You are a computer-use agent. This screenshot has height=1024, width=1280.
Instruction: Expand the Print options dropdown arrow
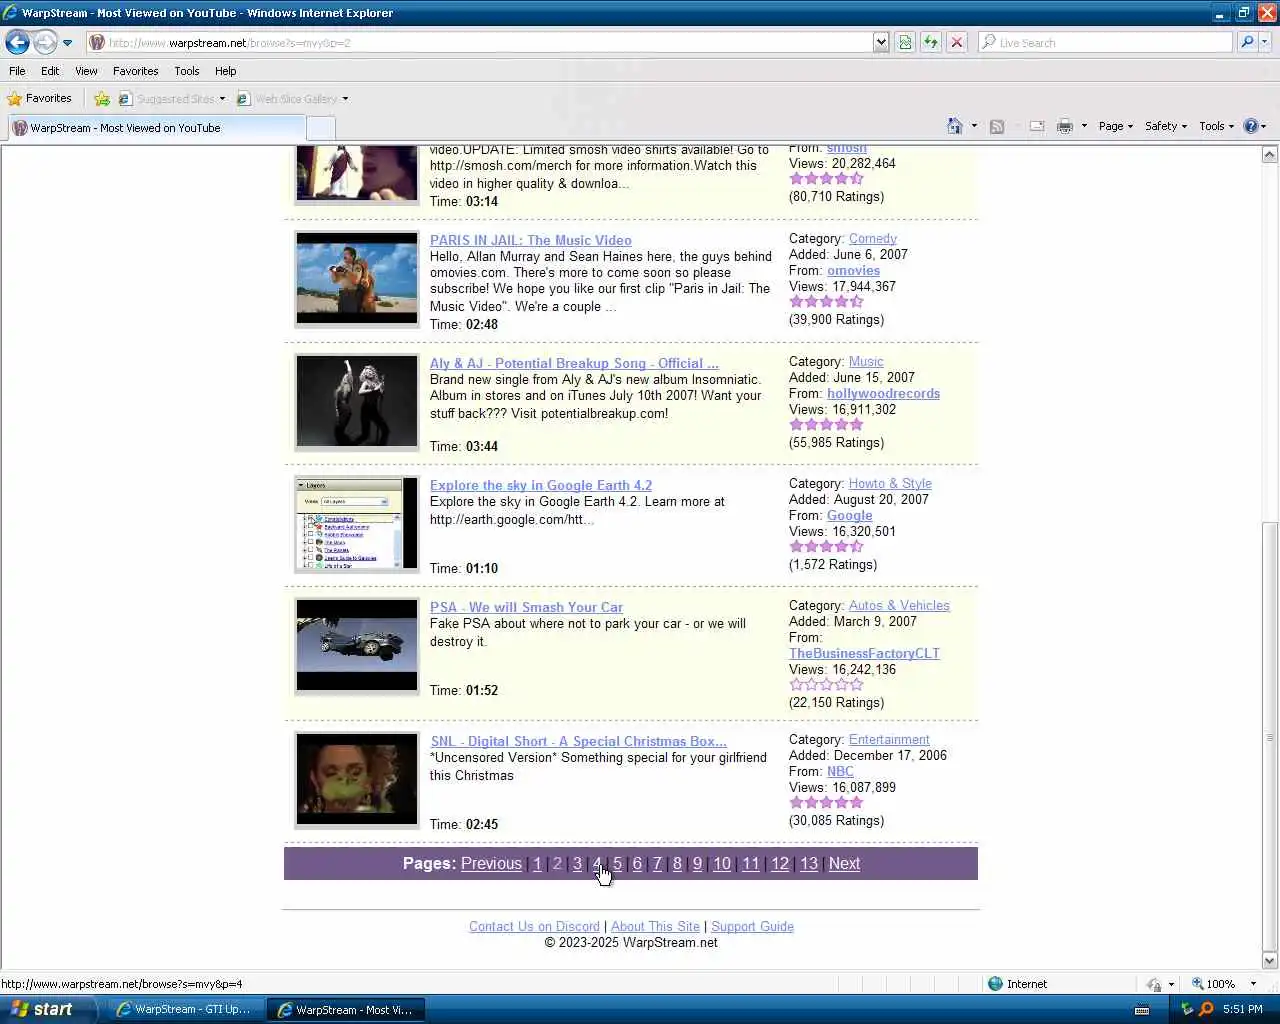[1084, 126]
